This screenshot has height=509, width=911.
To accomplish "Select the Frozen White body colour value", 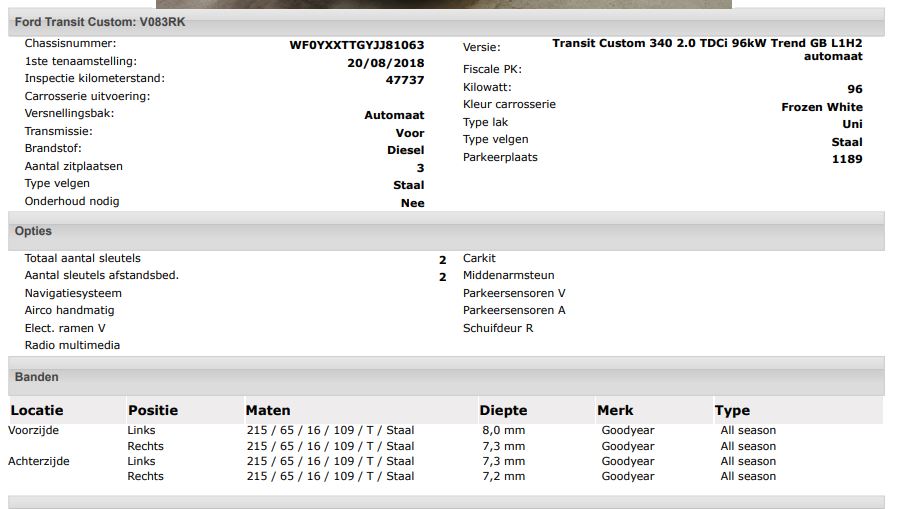I will click(821, 107).
